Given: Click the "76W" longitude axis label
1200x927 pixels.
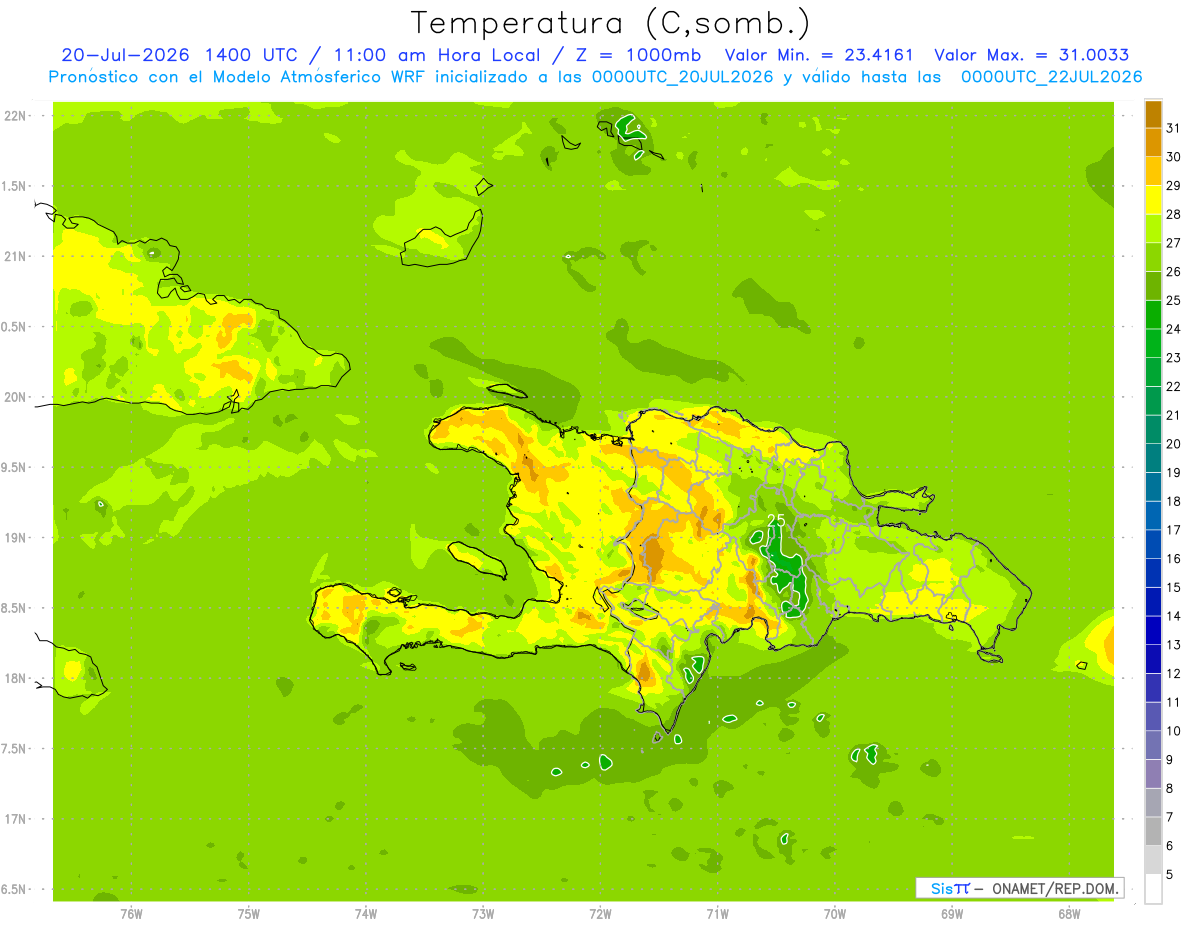Looking at the screenshot, I should pyautogui.click(x=131, y=913).
